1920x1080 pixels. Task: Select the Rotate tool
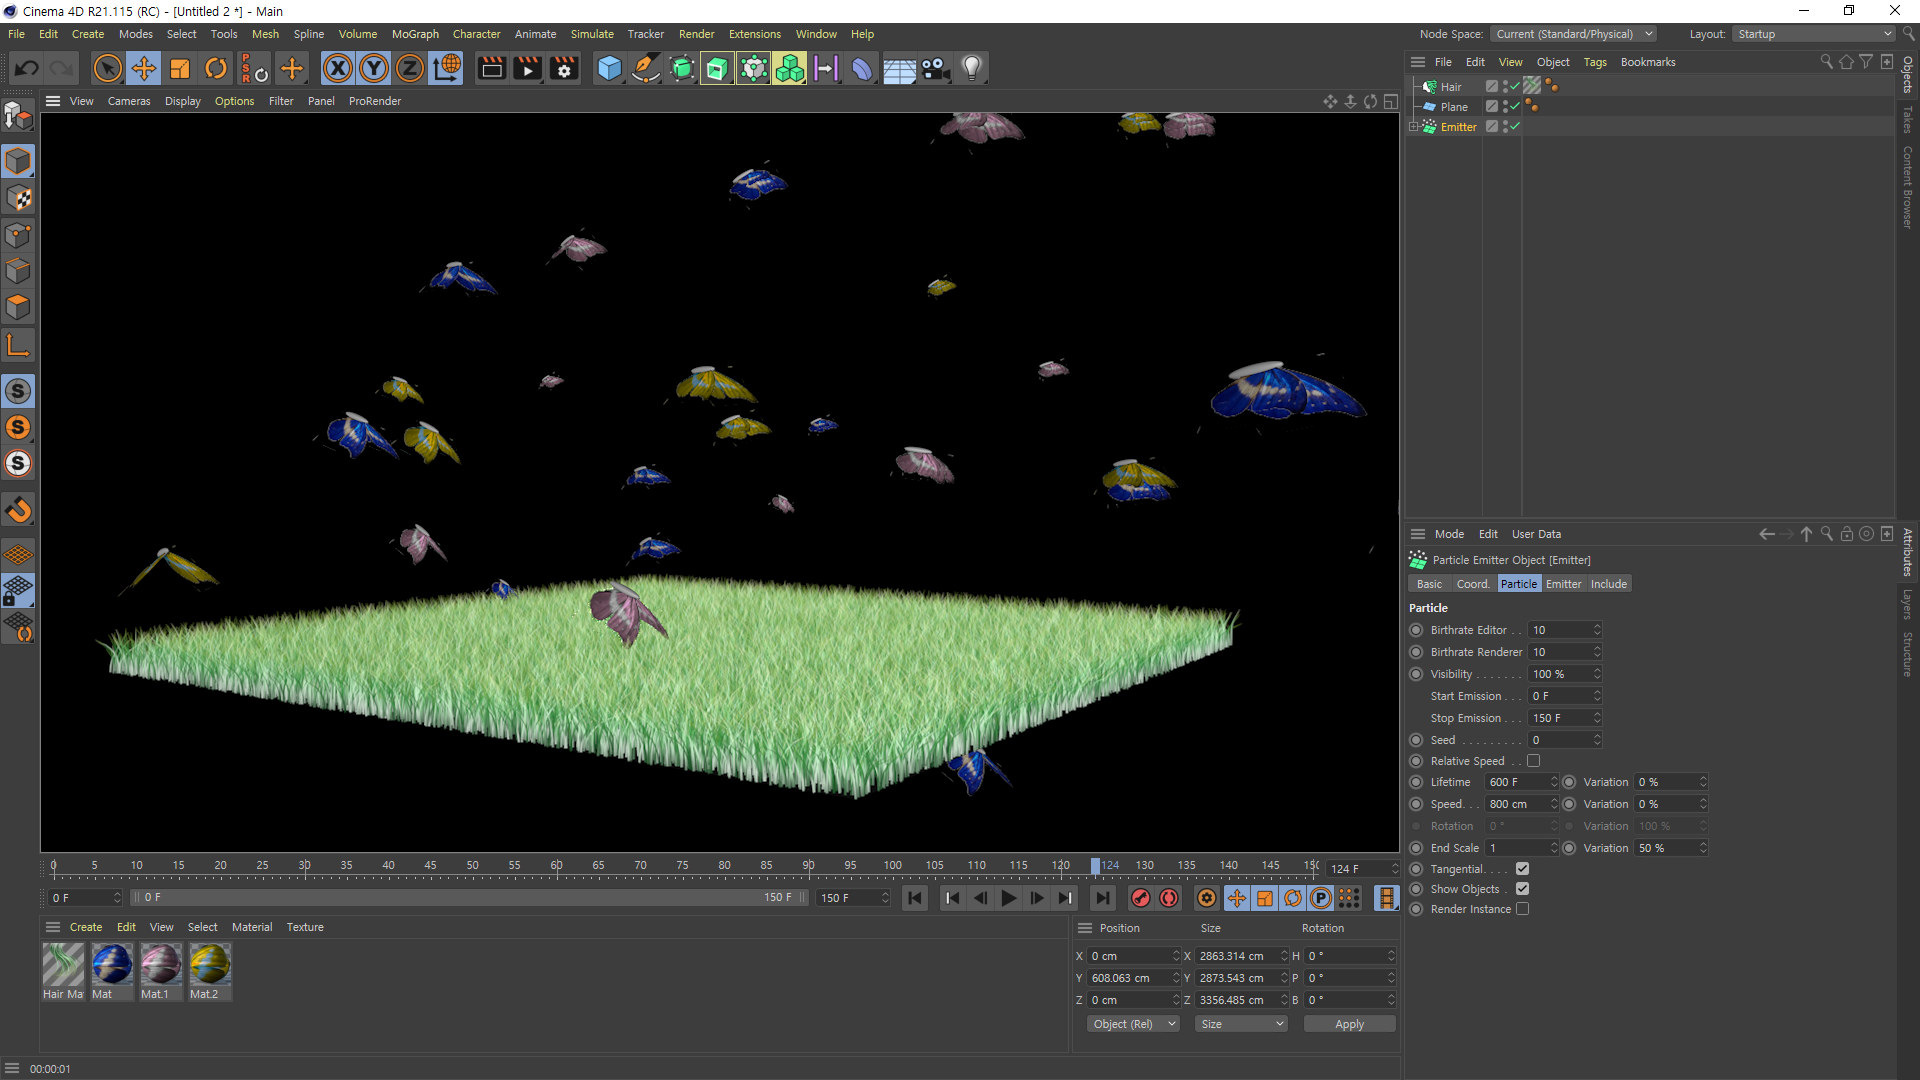pos(216,69)
